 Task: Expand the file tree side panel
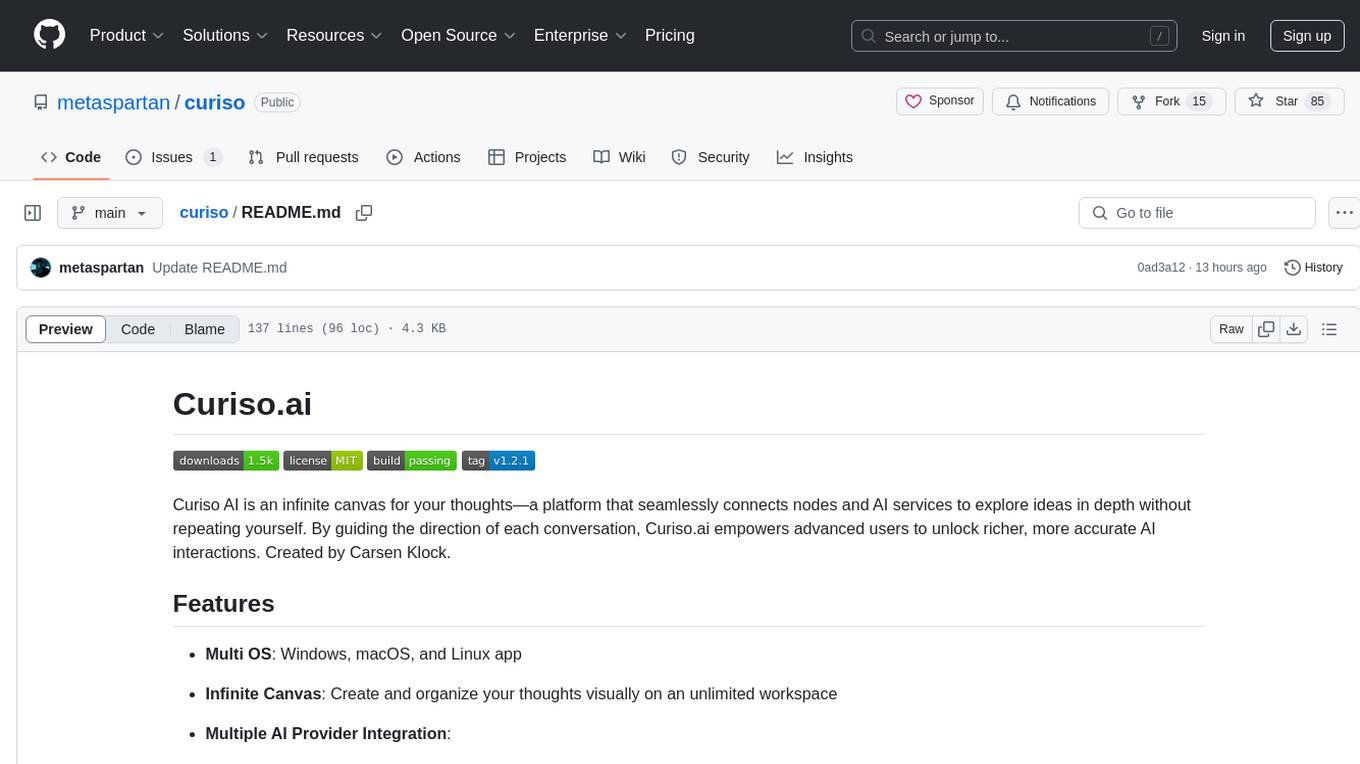[x=33, y=213]
